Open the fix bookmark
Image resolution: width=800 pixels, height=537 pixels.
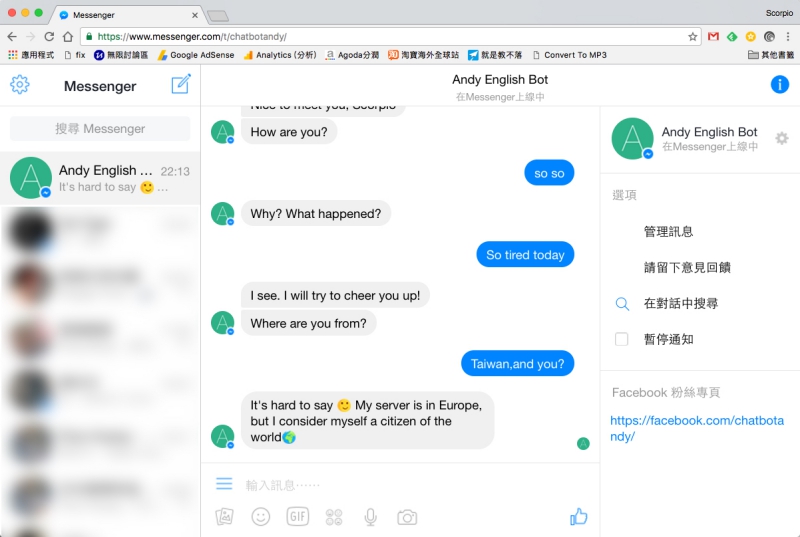pyautogui.click(x=75, y=55)
